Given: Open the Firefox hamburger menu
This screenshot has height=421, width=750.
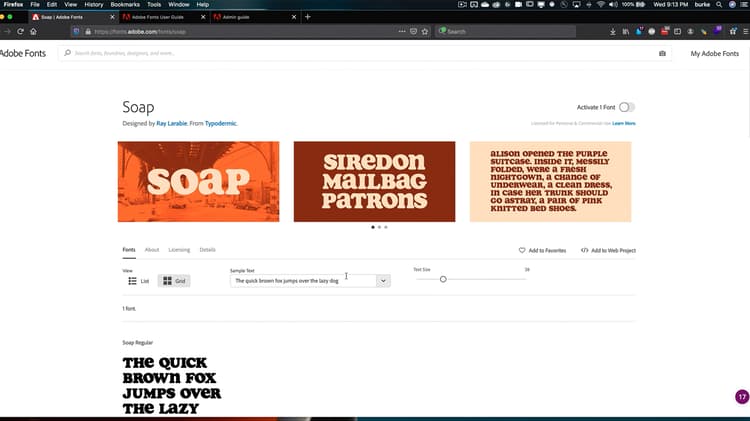Looking at the screenshot, I should [745, 32].
